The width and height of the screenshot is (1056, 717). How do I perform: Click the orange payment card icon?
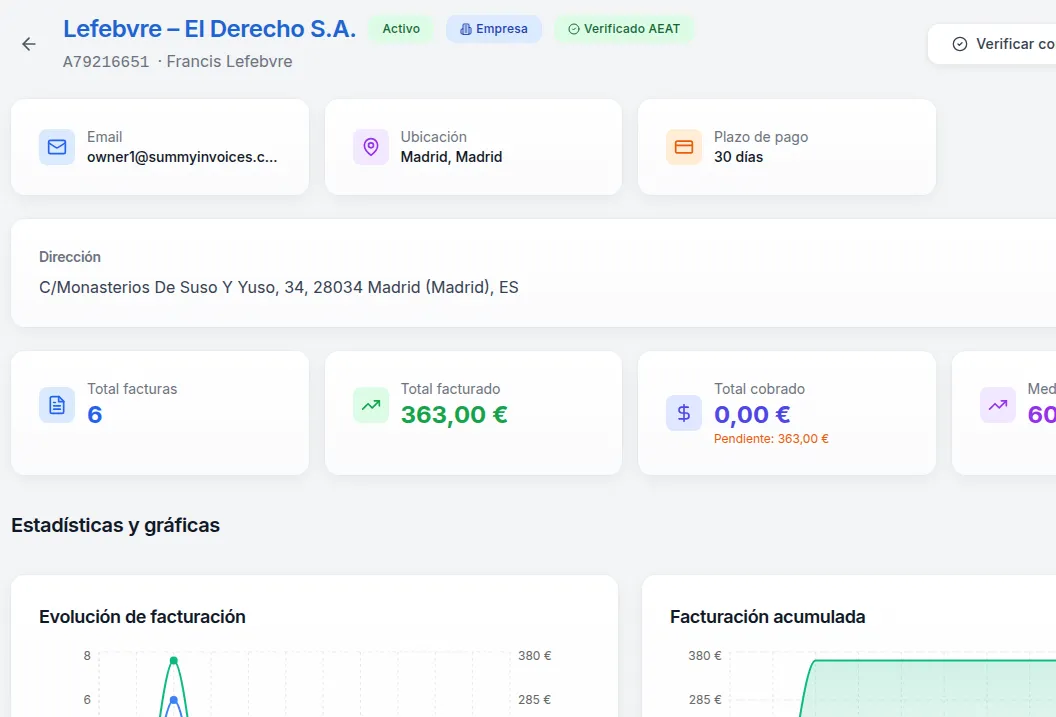(684, 146)
